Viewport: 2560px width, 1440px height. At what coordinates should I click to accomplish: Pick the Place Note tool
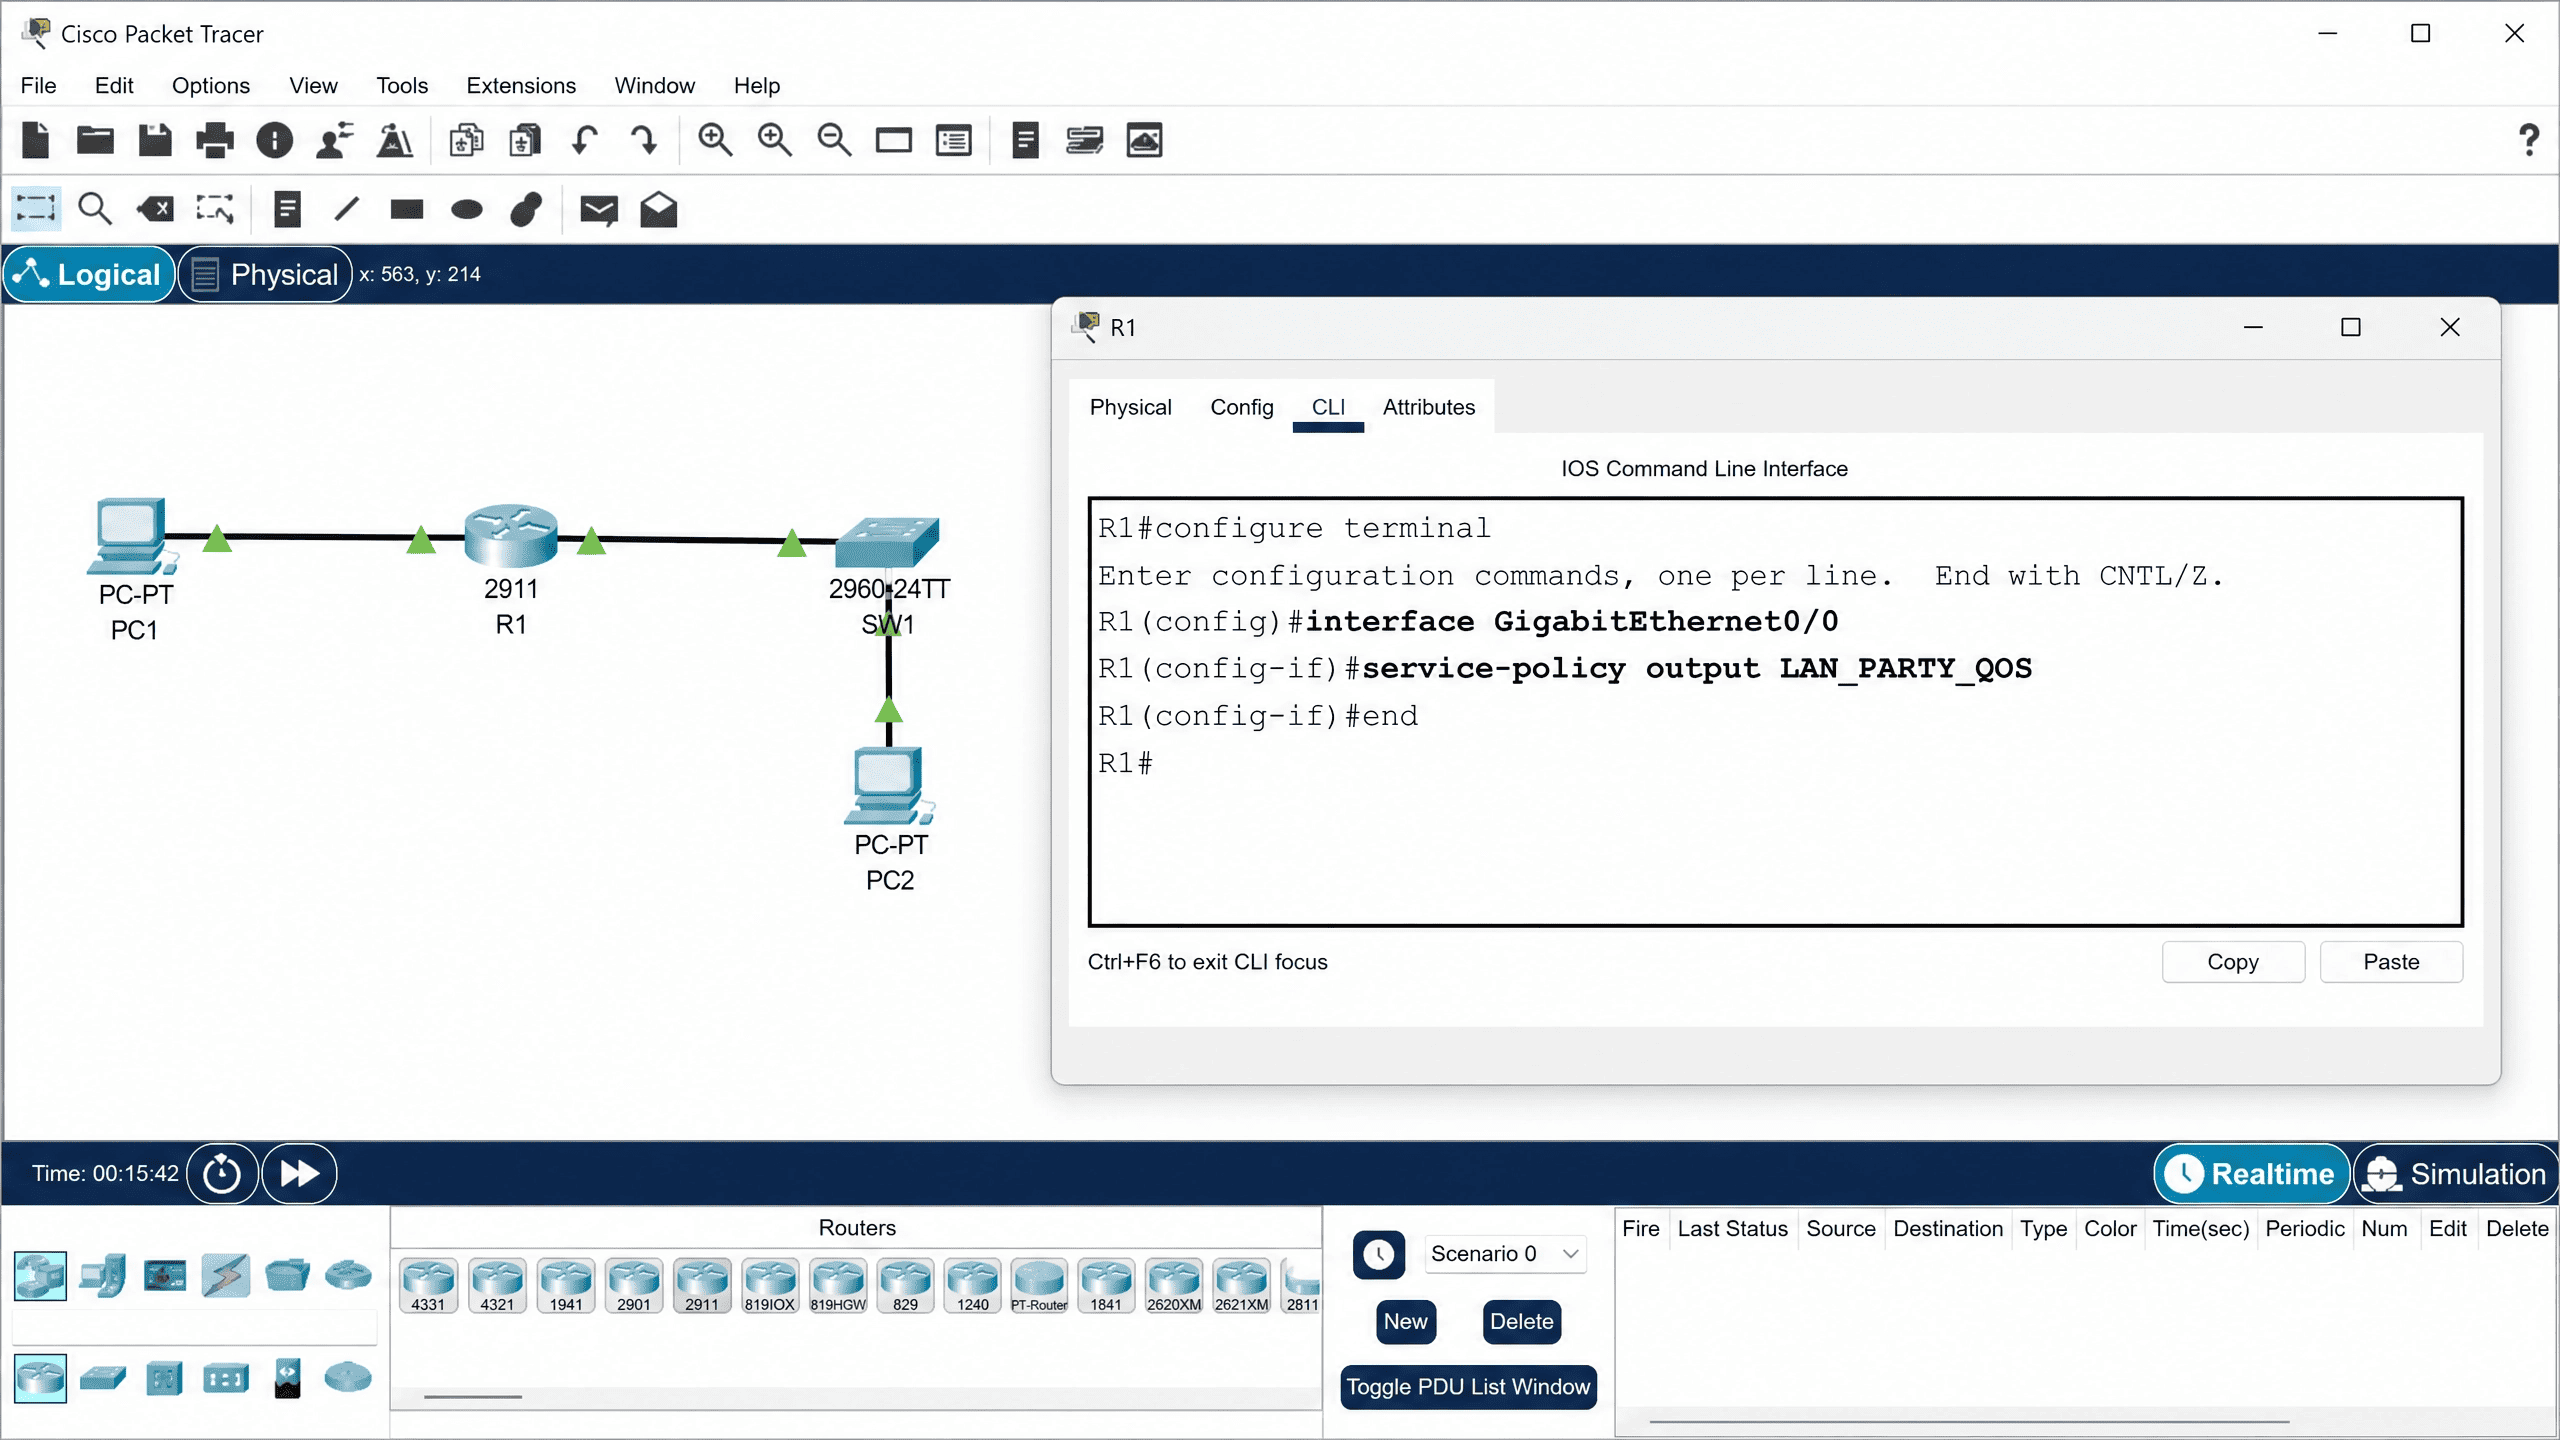pyautogui.click(x=288, y=209)
